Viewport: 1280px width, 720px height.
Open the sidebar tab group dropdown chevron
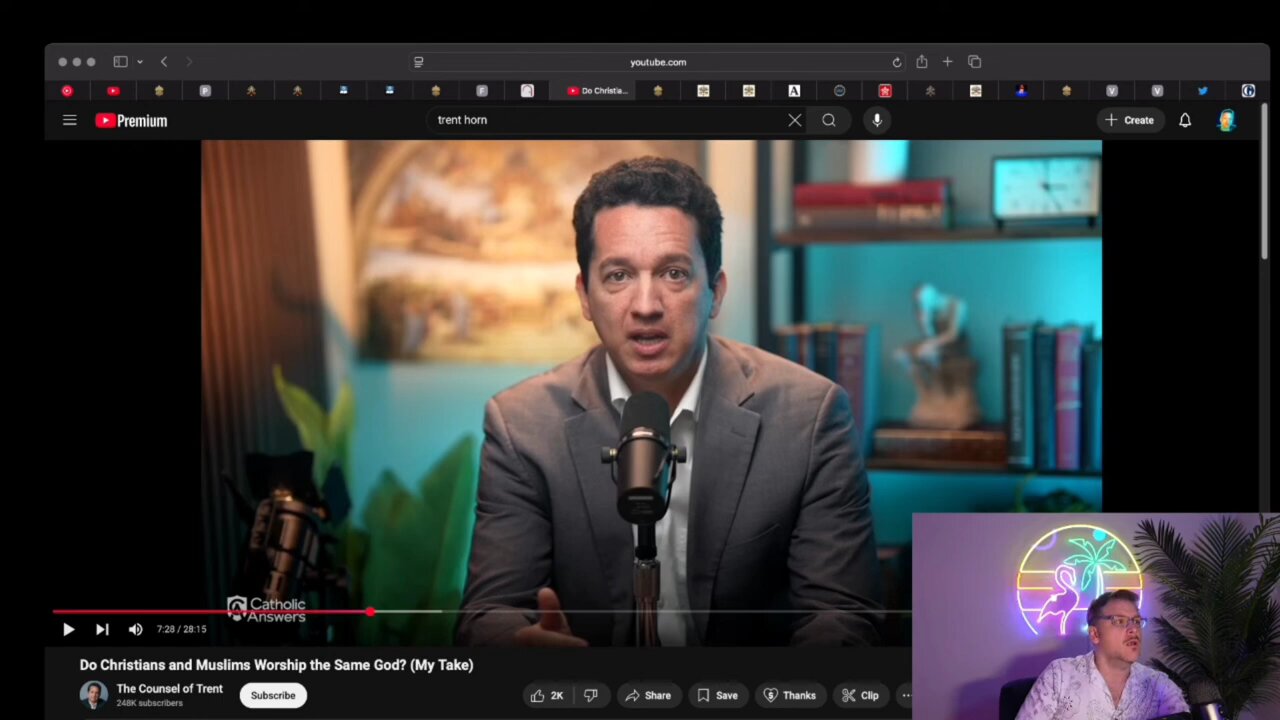[x=139, y=62]
